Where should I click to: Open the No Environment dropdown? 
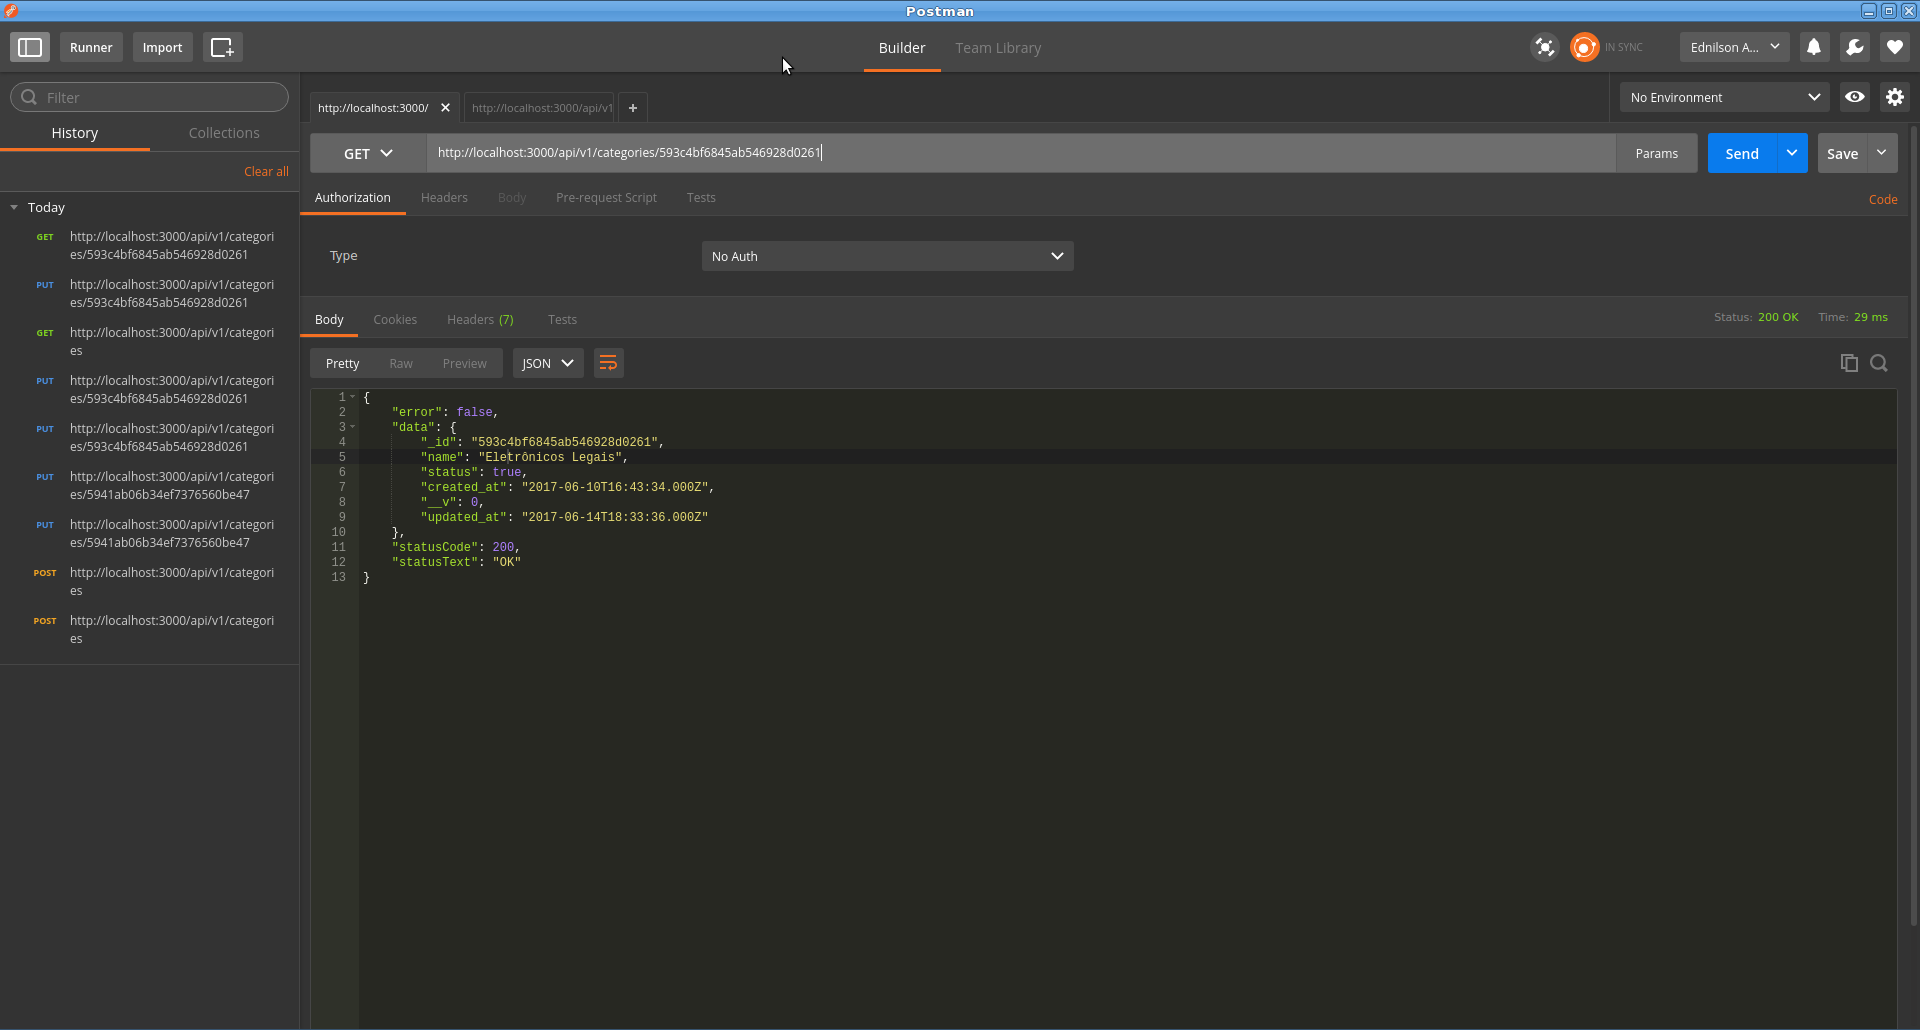[x=1723, y=97]
